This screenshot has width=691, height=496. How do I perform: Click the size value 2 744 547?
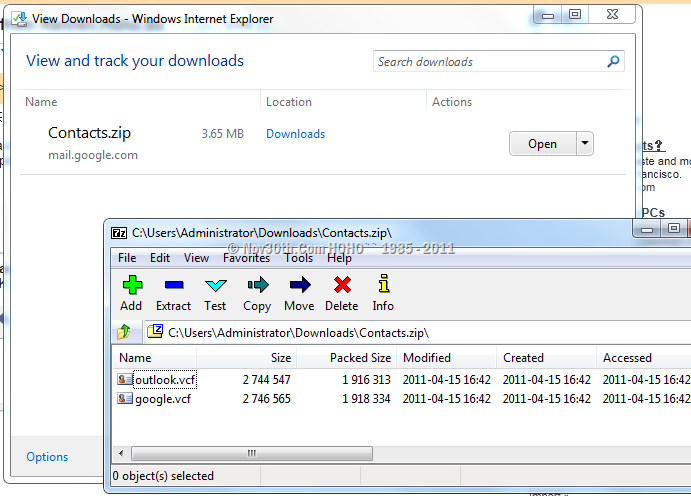pyautogui.click(x=267, y=380)
